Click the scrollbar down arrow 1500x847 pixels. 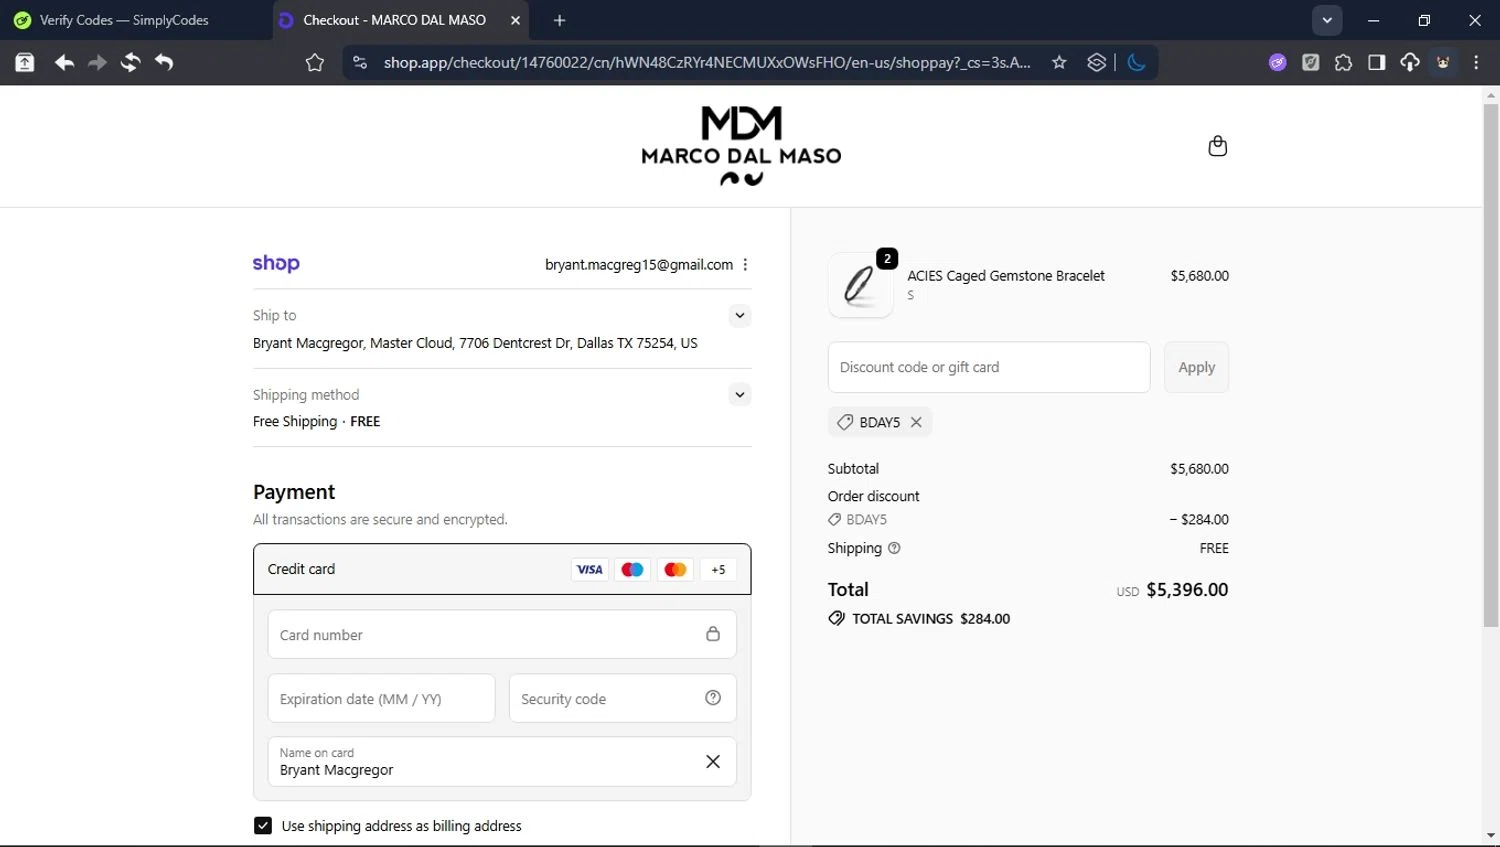pyautogui.click(x=1491, y=835)
